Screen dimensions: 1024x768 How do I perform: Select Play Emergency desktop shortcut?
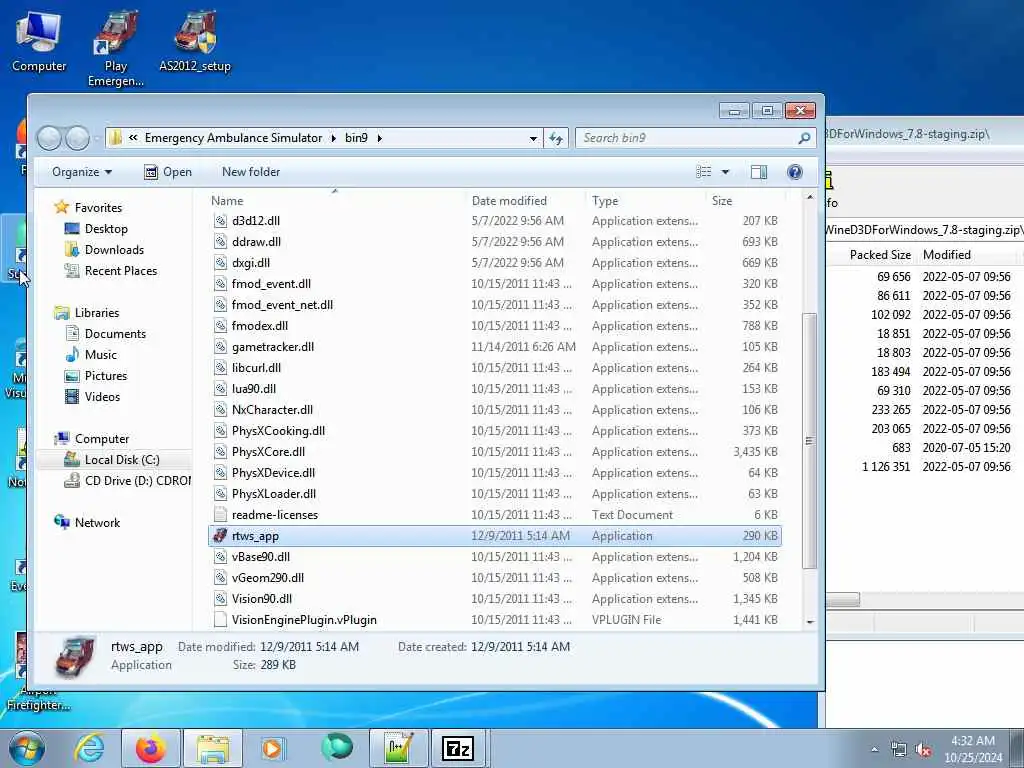click(x=116, y=49)
